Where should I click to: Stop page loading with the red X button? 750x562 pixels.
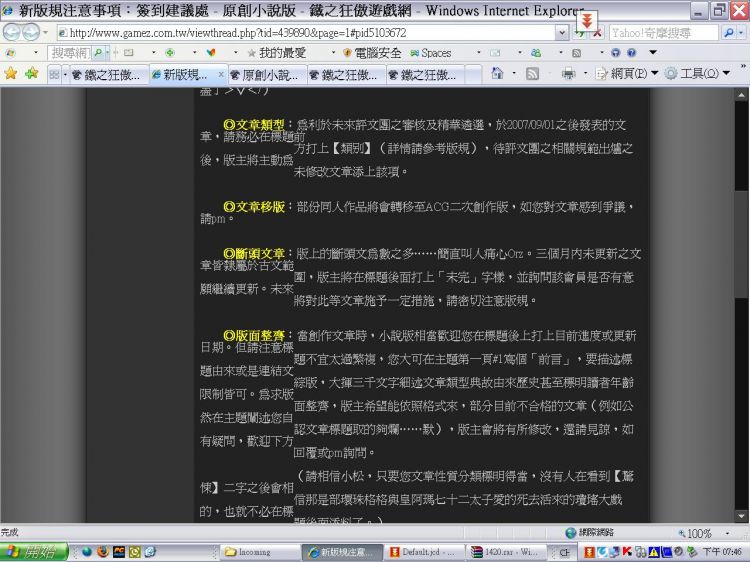tap(598, 32)
